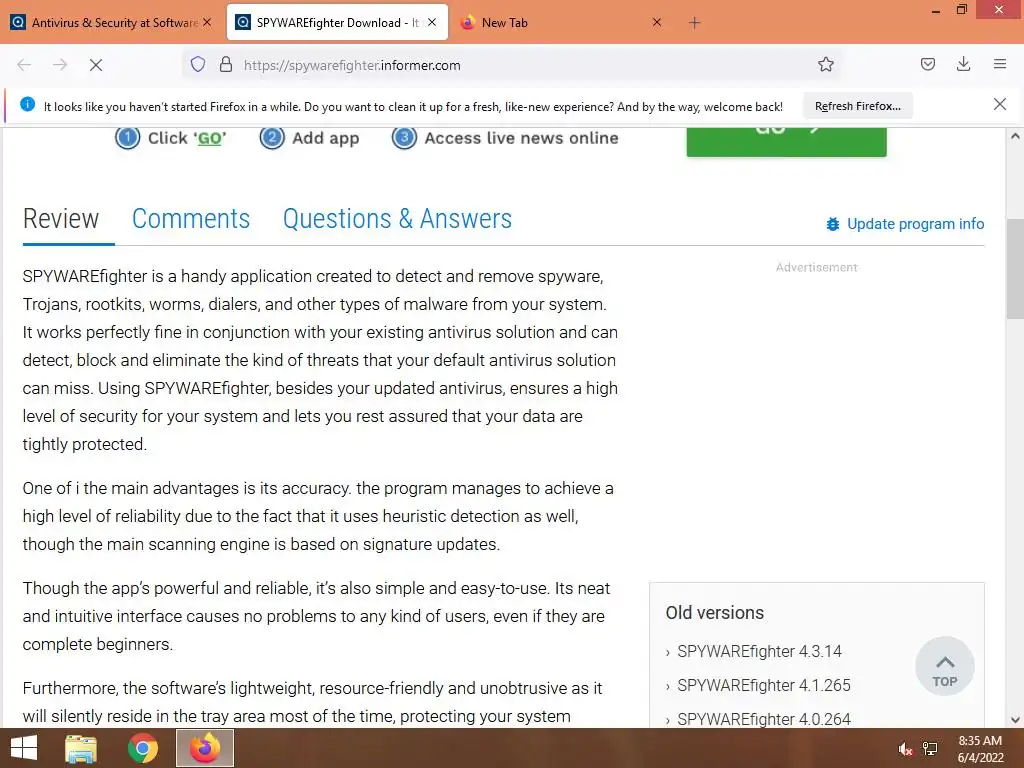1024x768 pixels.
Task: Click the info icon in notification bar
Action: tap(27, 104)
